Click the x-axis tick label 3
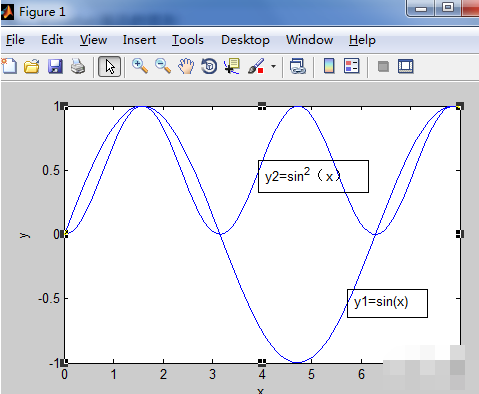The image size is (479, 394). [x=213, y=375]
